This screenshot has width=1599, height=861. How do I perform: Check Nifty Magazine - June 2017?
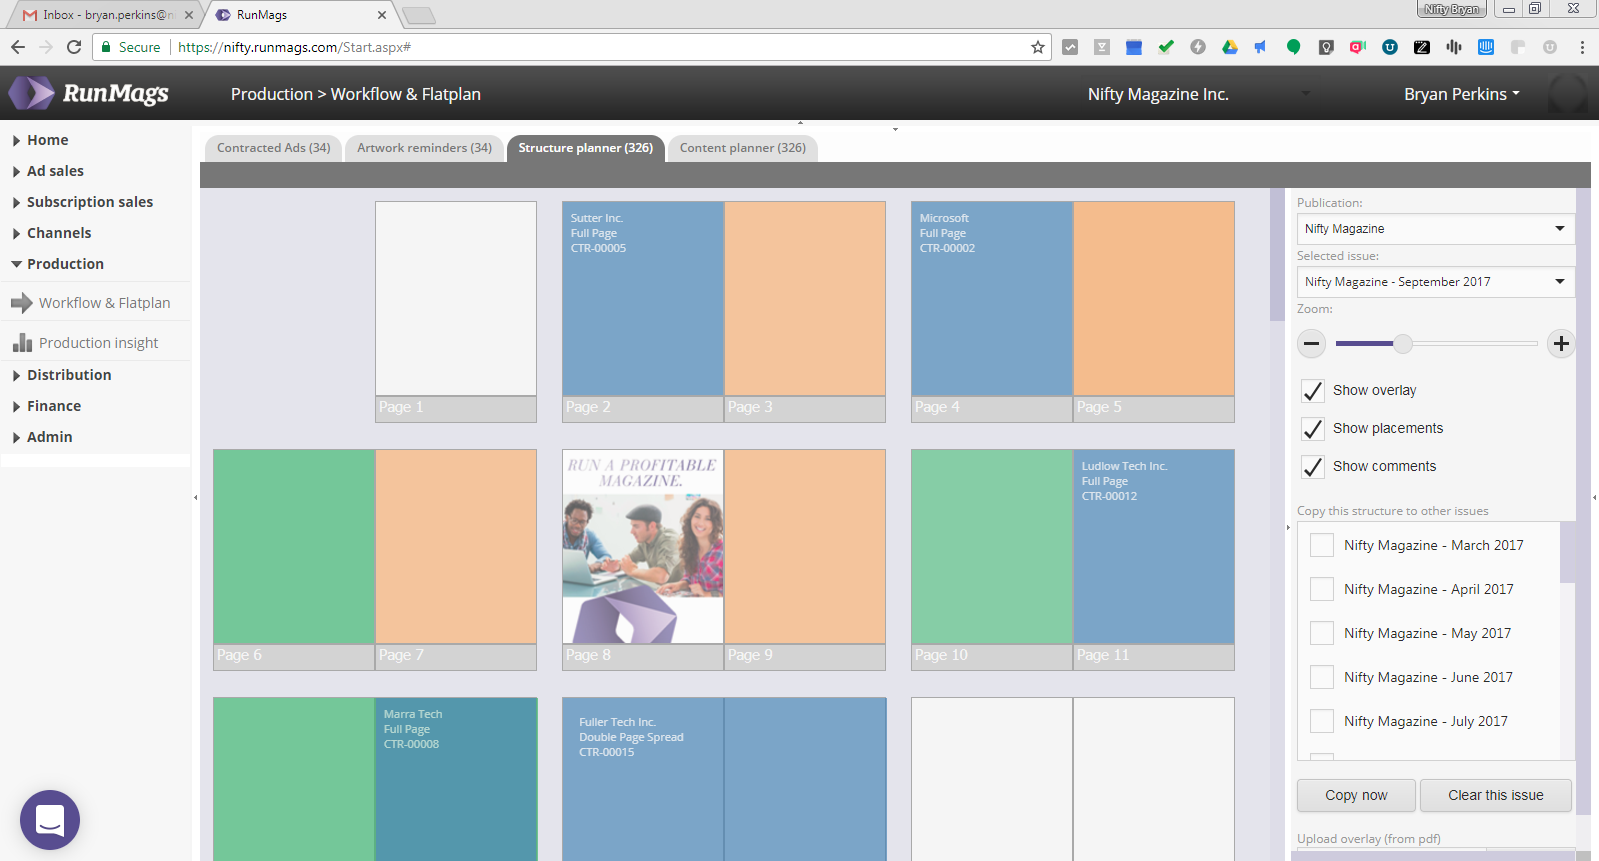[x=1322, y=677]
